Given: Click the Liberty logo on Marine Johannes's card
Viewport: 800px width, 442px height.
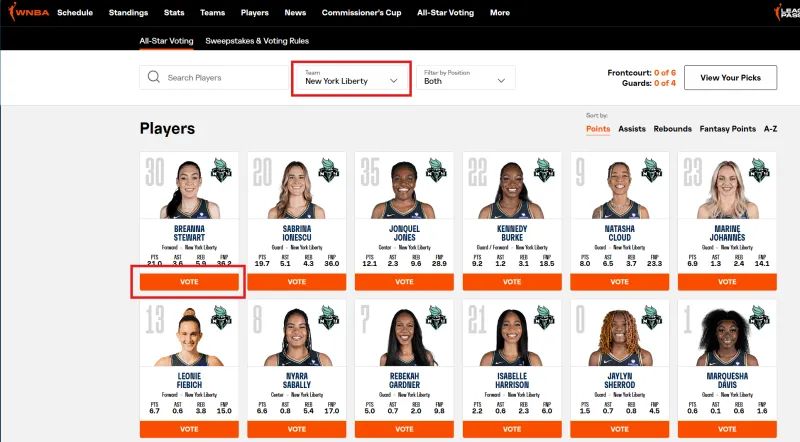Looking at the screenshot, I should (x=759, y=170).
